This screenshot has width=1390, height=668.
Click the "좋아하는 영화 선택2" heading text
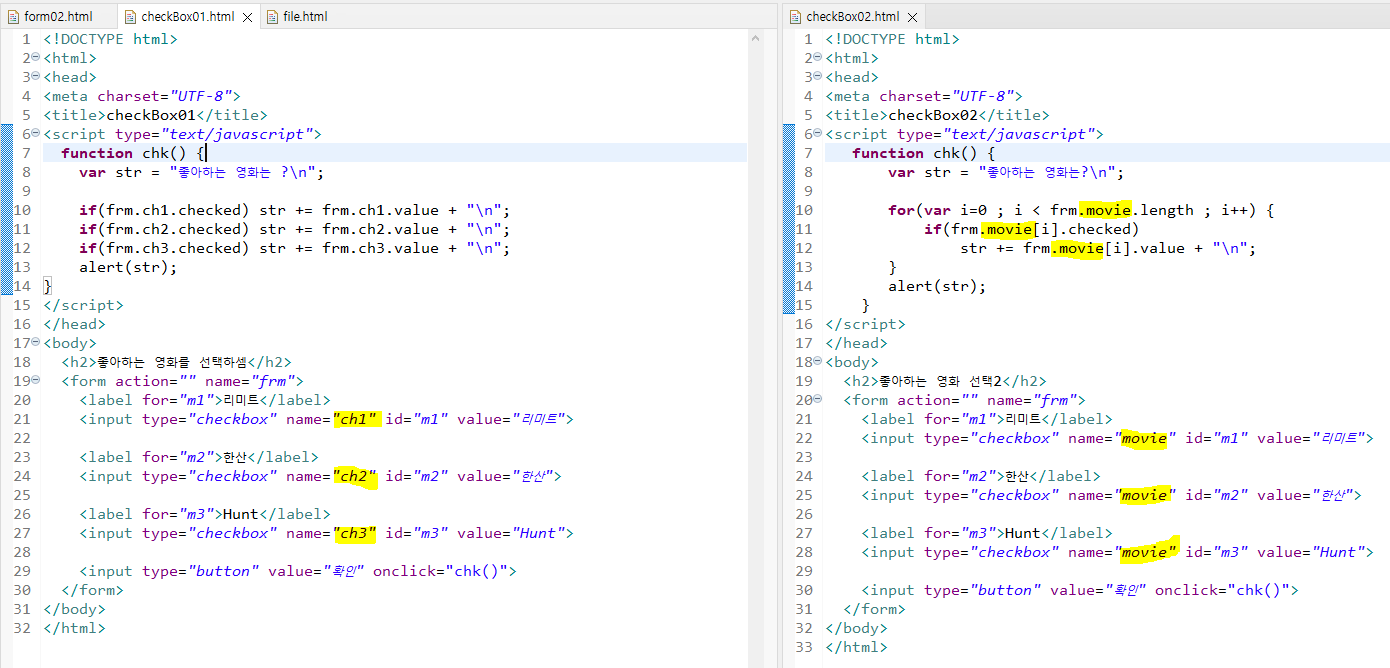[941, 381]
